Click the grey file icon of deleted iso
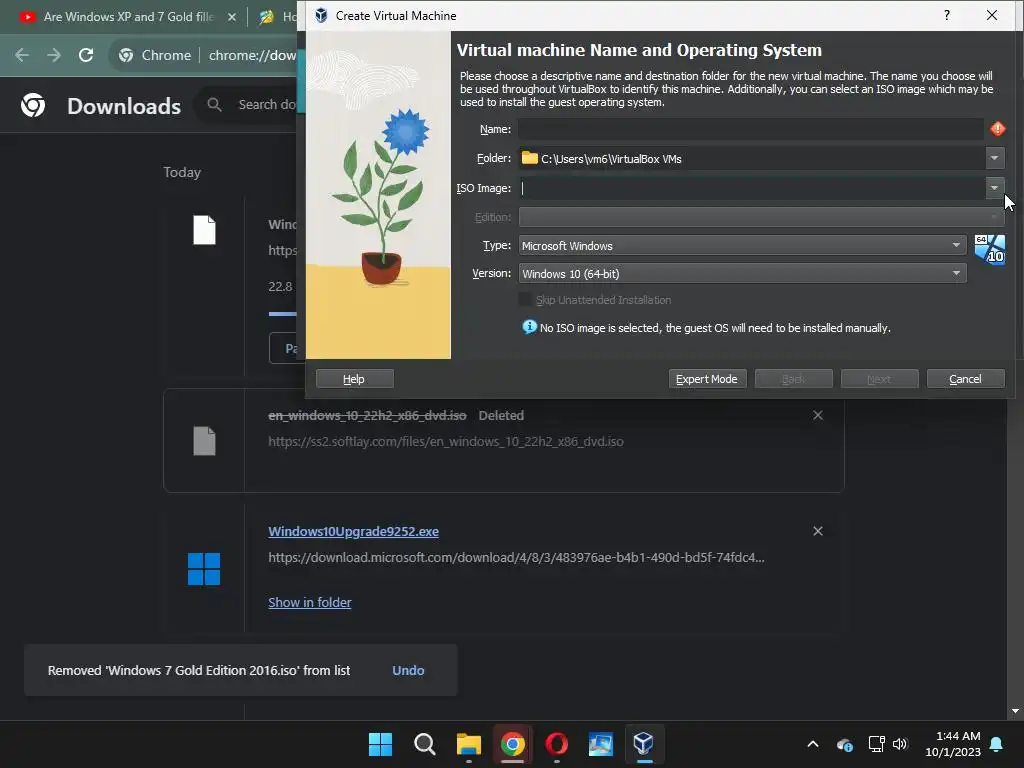The height and width of the screenshot is (768, 1024). click(204, 441)
